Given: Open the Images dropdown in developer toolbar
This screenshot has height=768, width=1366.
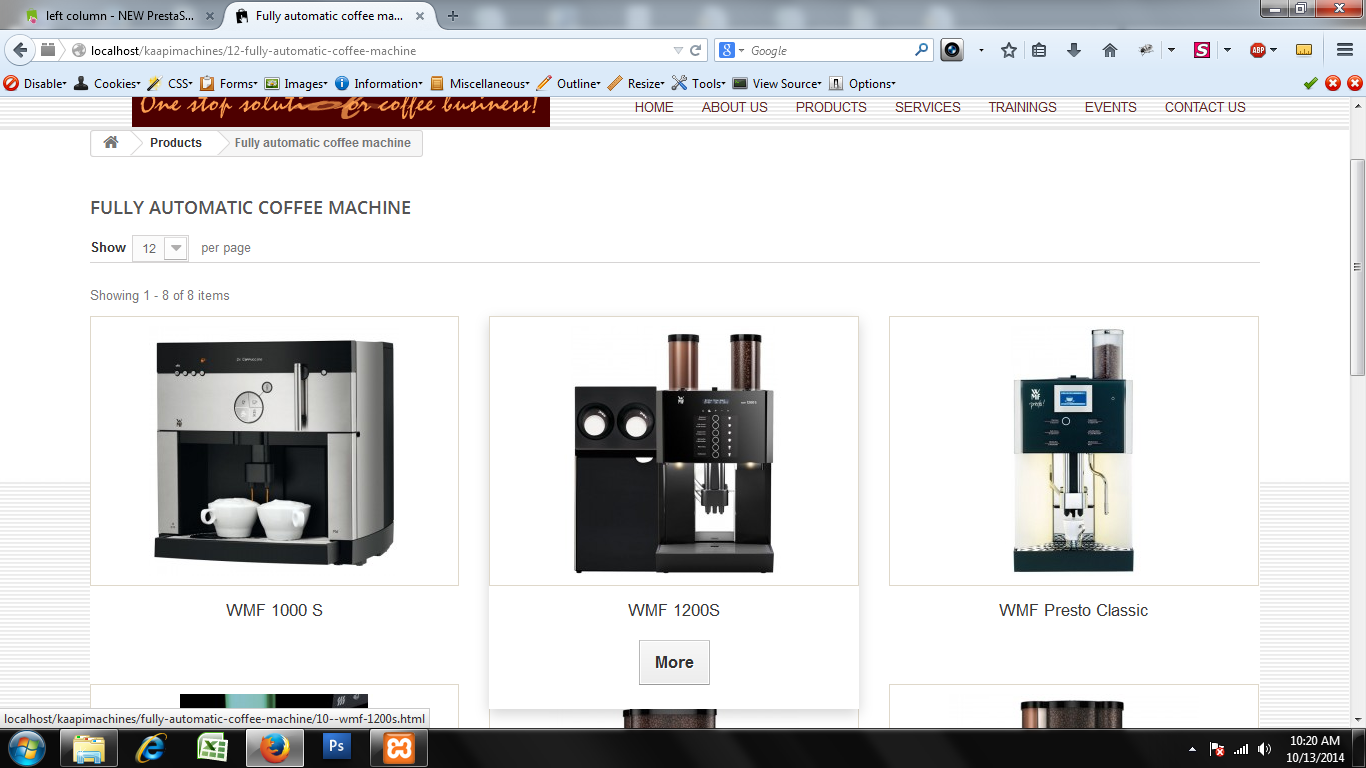Looking at the screenshot, I should pyautogui.click(x=295, y=84).
